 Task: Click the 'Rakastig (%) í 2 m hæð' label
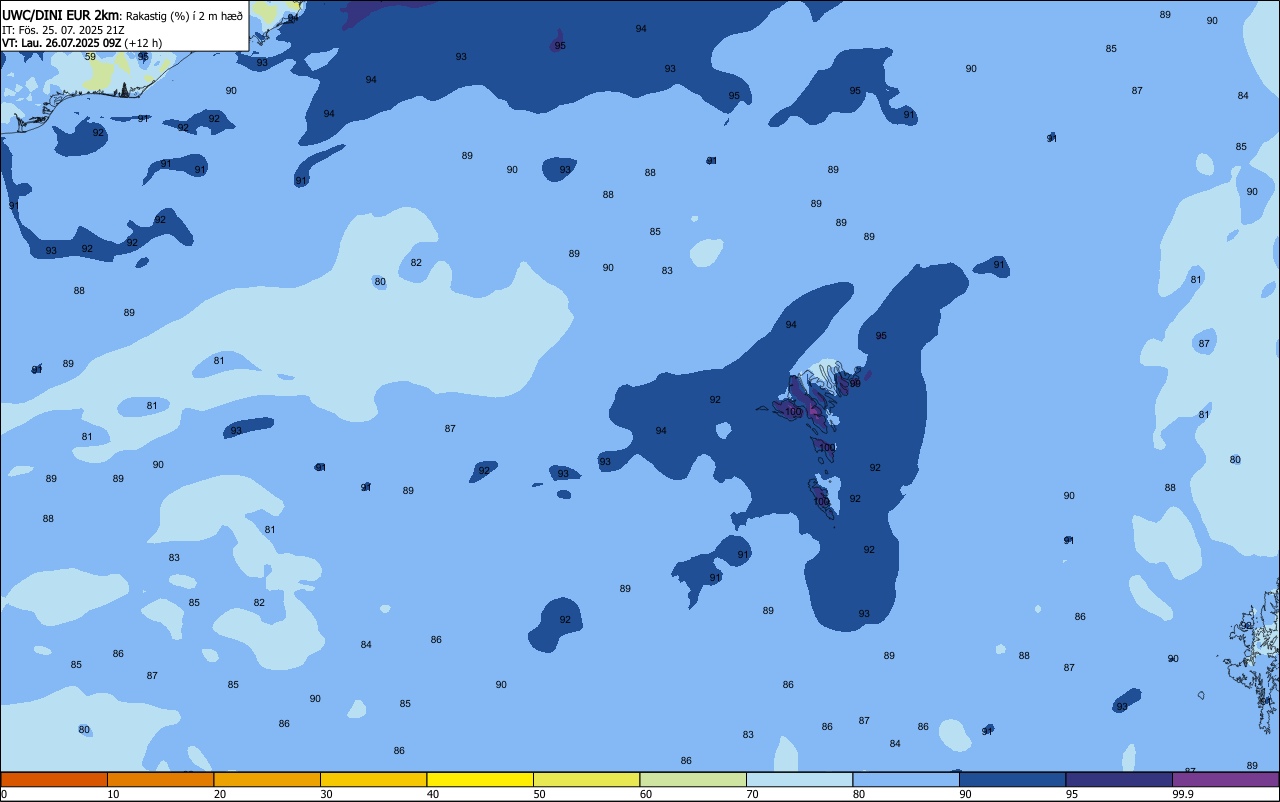pos(182,15)
